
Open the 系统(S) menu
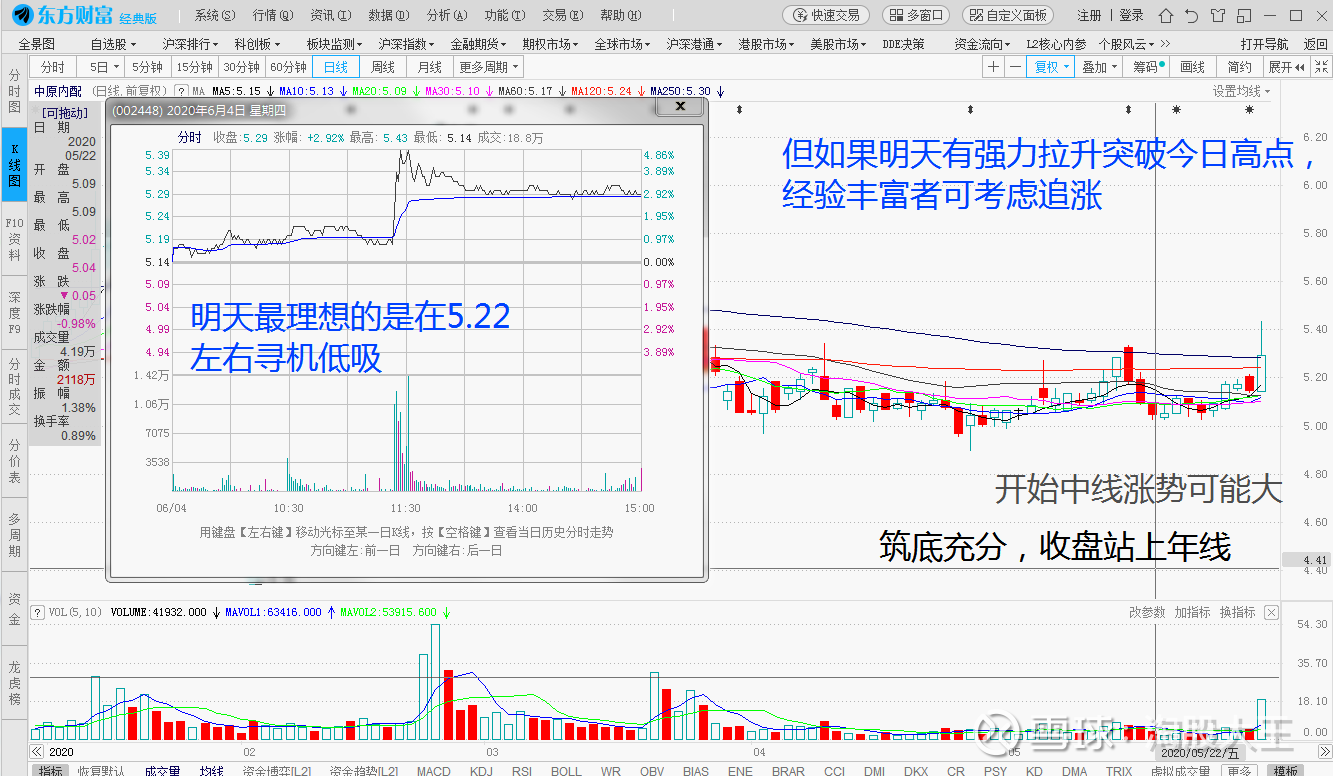pos(215,15)
